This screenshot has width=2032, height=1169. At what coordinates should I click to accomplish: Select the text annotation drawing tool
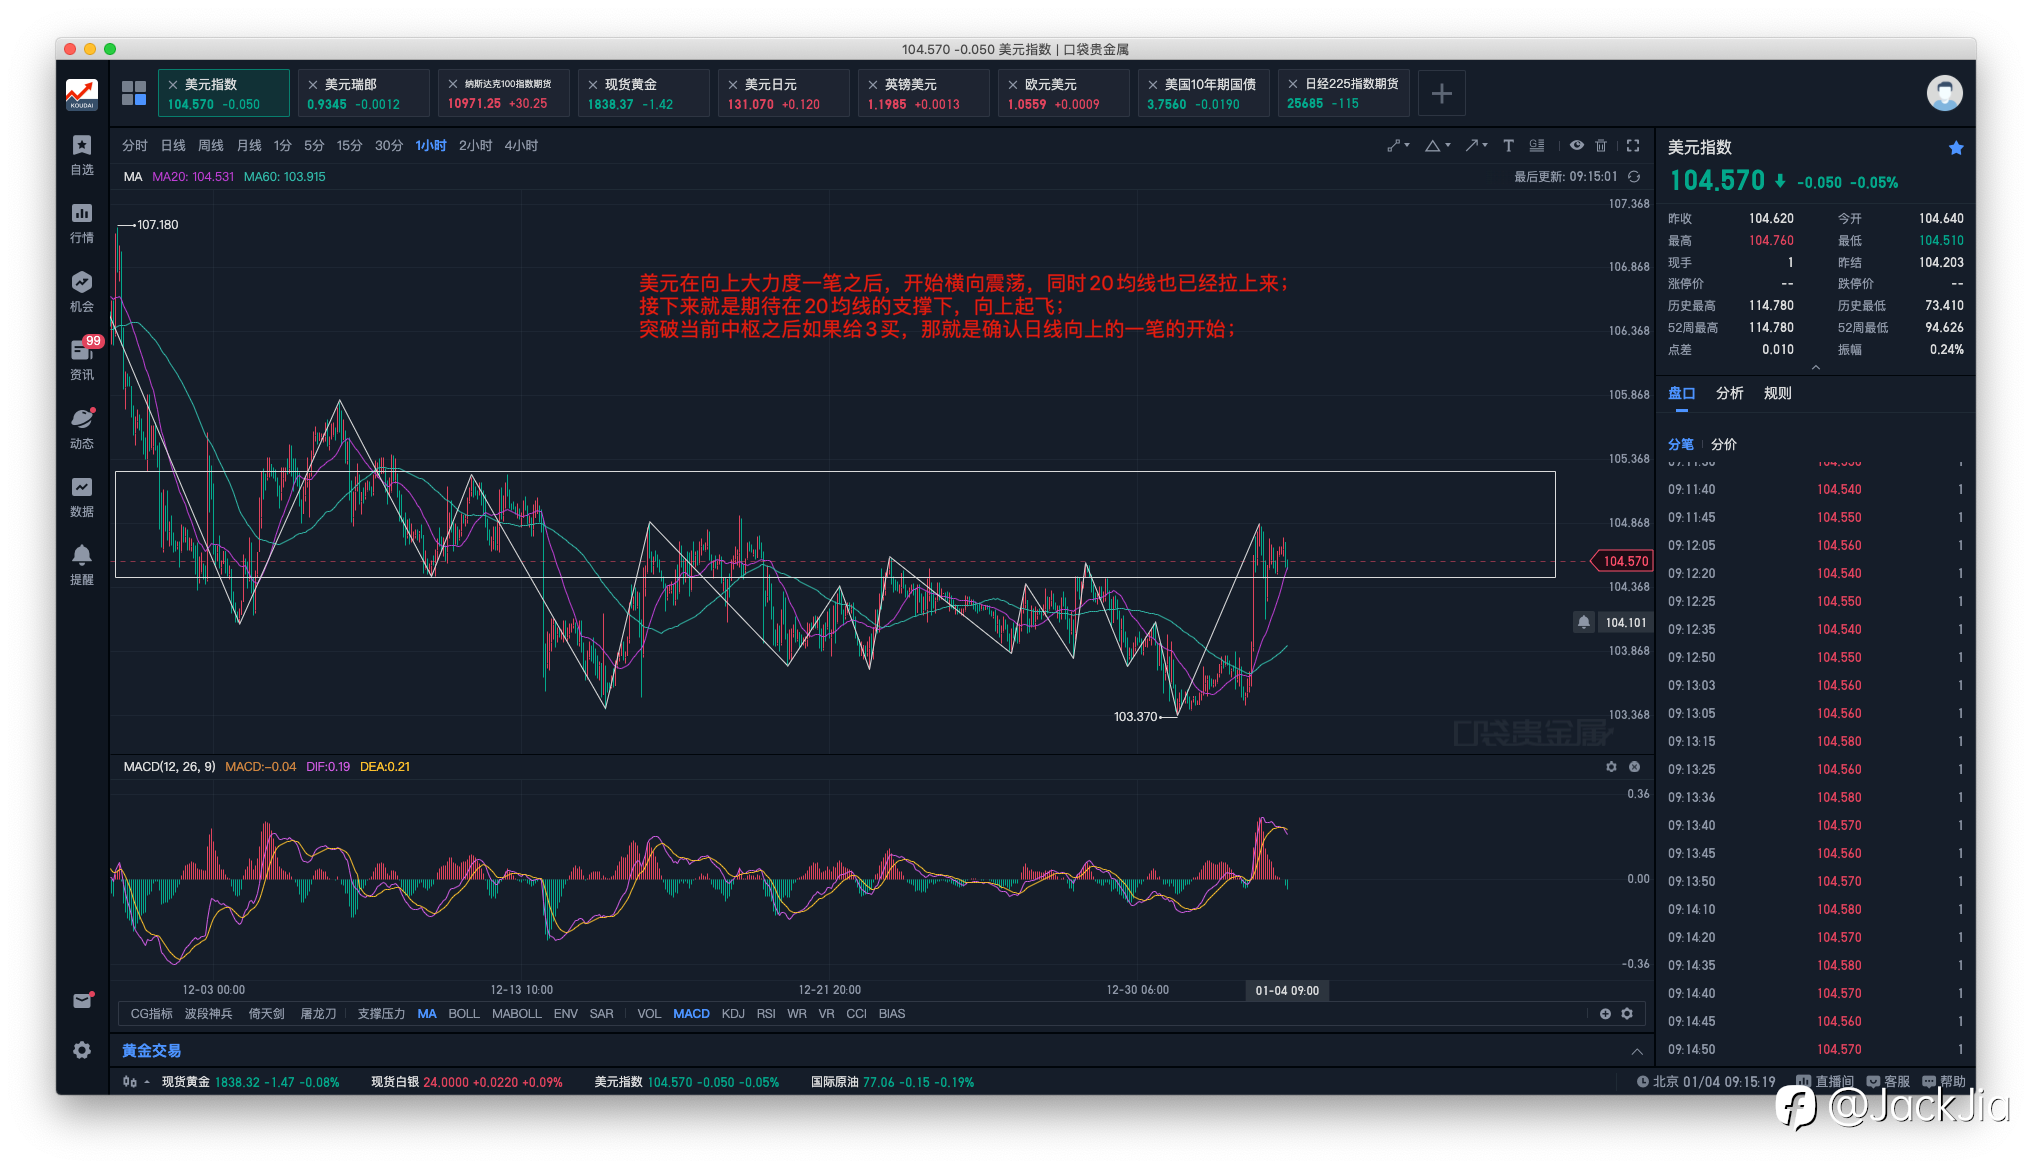tap(1508, 146)
